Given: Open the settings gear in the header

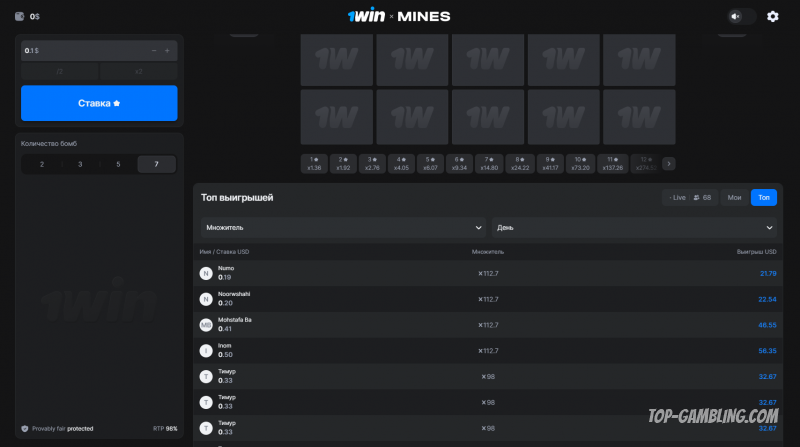Looking at the screenshot, I should click(x=772, y=16).
